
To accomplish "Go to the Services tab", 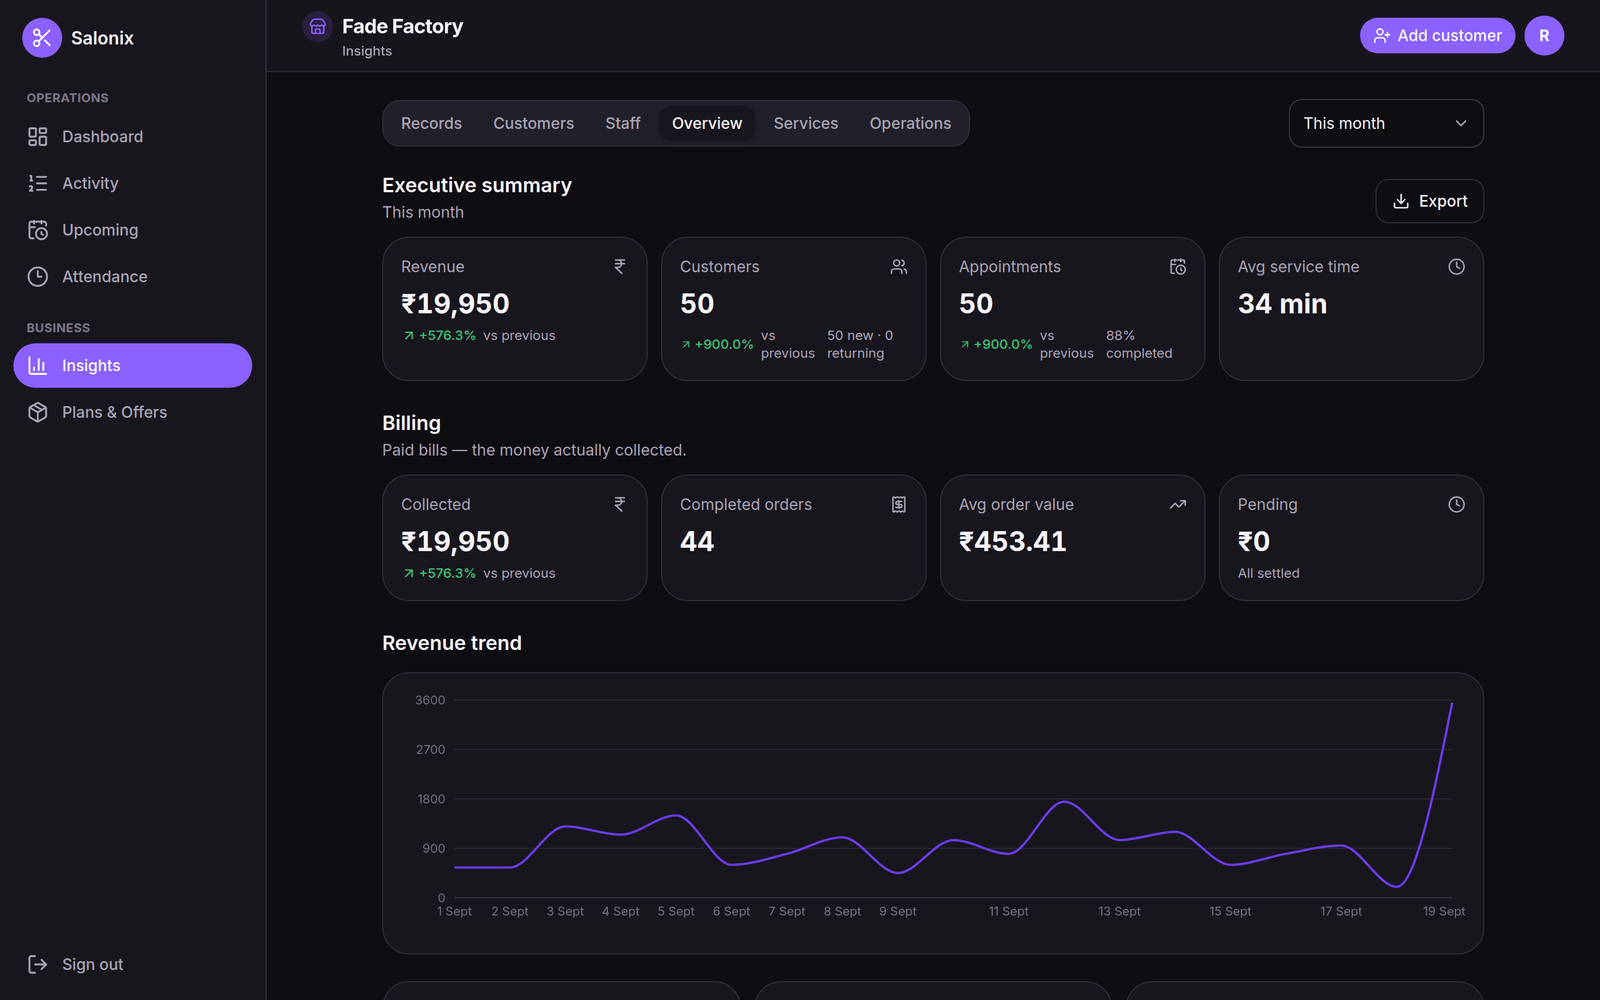I will [806, 123].
